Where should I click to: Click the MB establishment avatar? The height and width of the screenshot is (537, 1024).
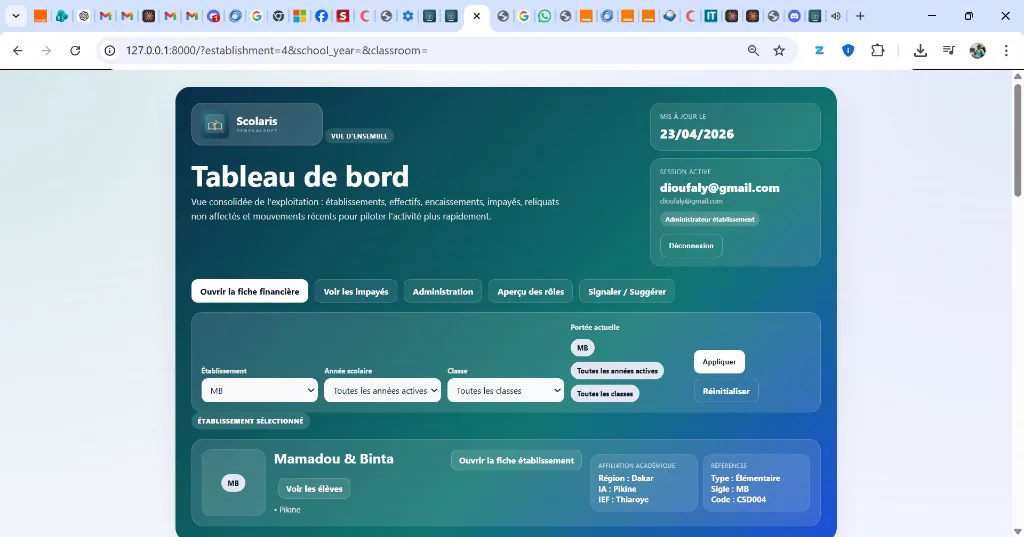point(233,483)
